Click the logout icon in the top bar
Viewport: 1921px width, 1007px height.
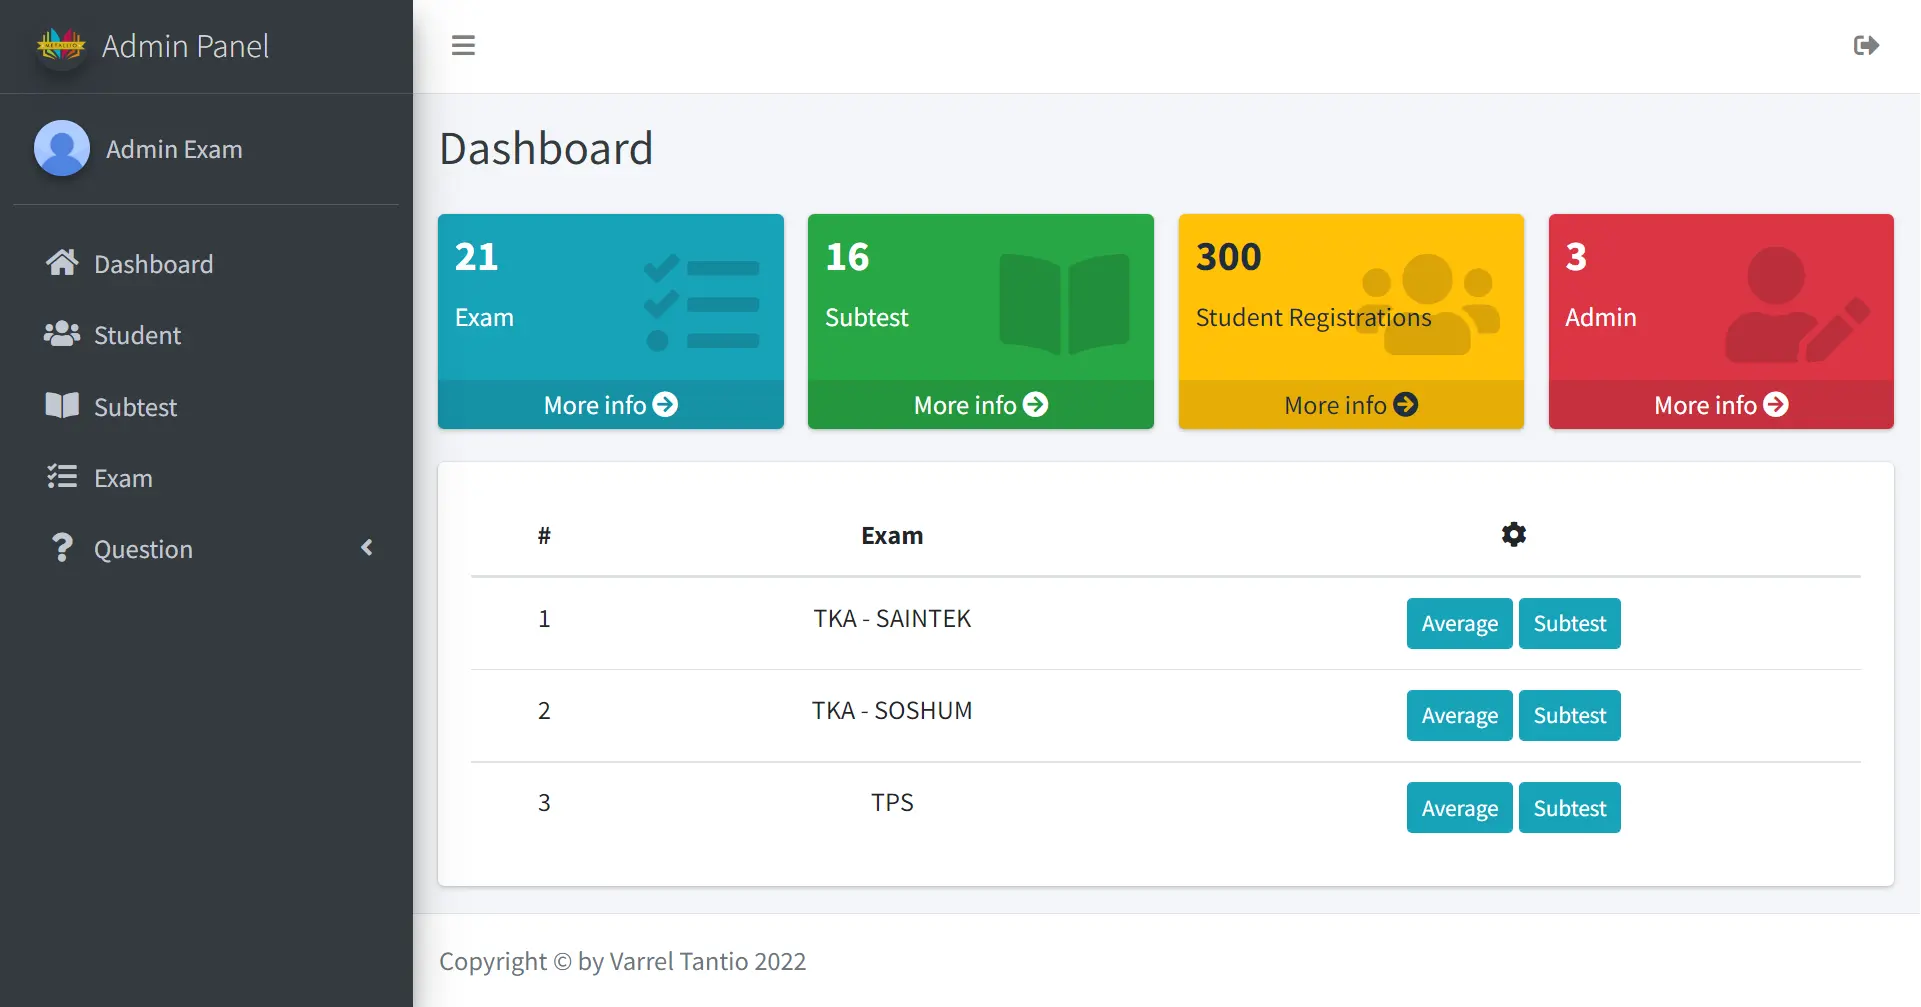click(x=1866, y=45)
